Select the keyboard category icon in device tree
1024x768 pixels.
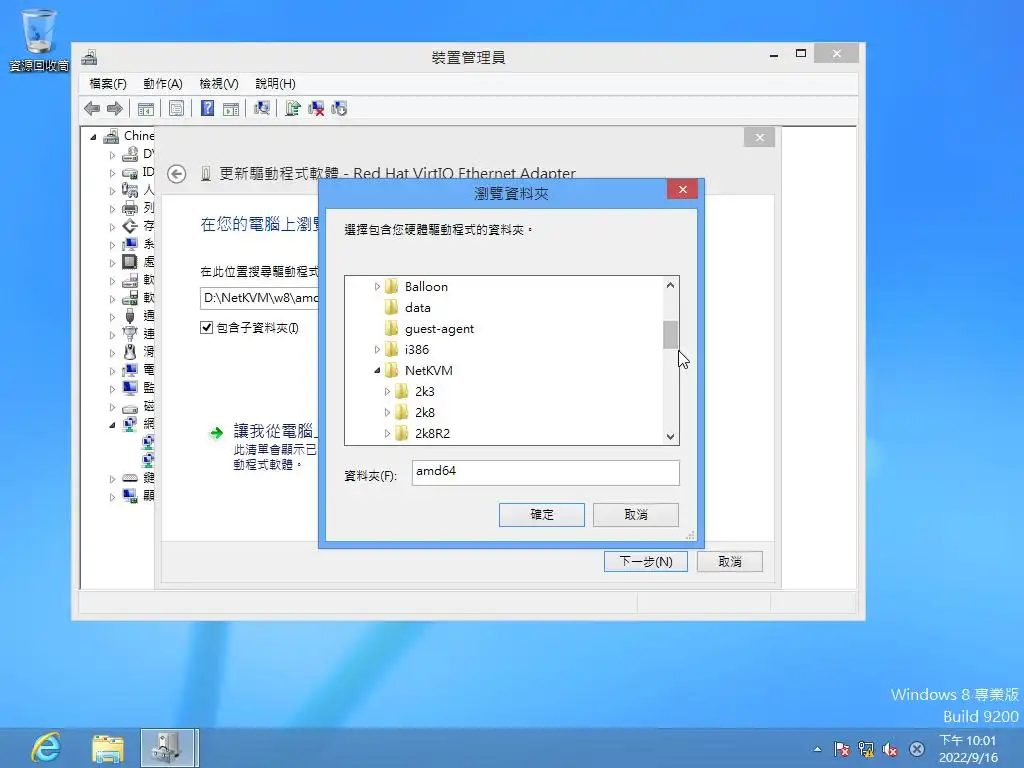[x=130, y=477]
